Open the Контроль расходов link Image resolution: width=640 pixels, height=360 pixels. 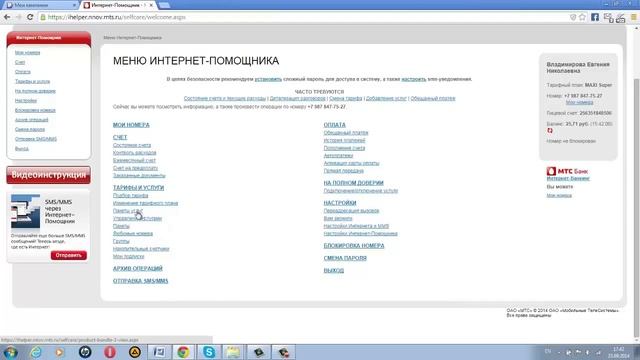[134, 153]
